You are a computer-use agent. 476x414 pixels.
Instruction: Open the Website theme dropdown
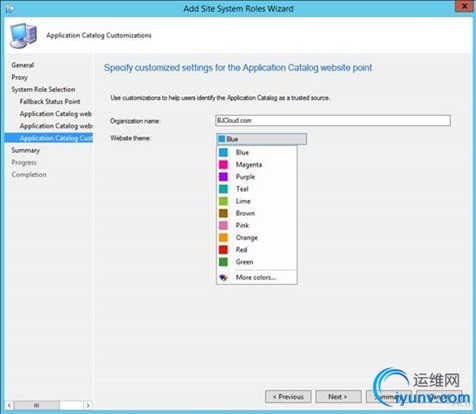point(262,139)
